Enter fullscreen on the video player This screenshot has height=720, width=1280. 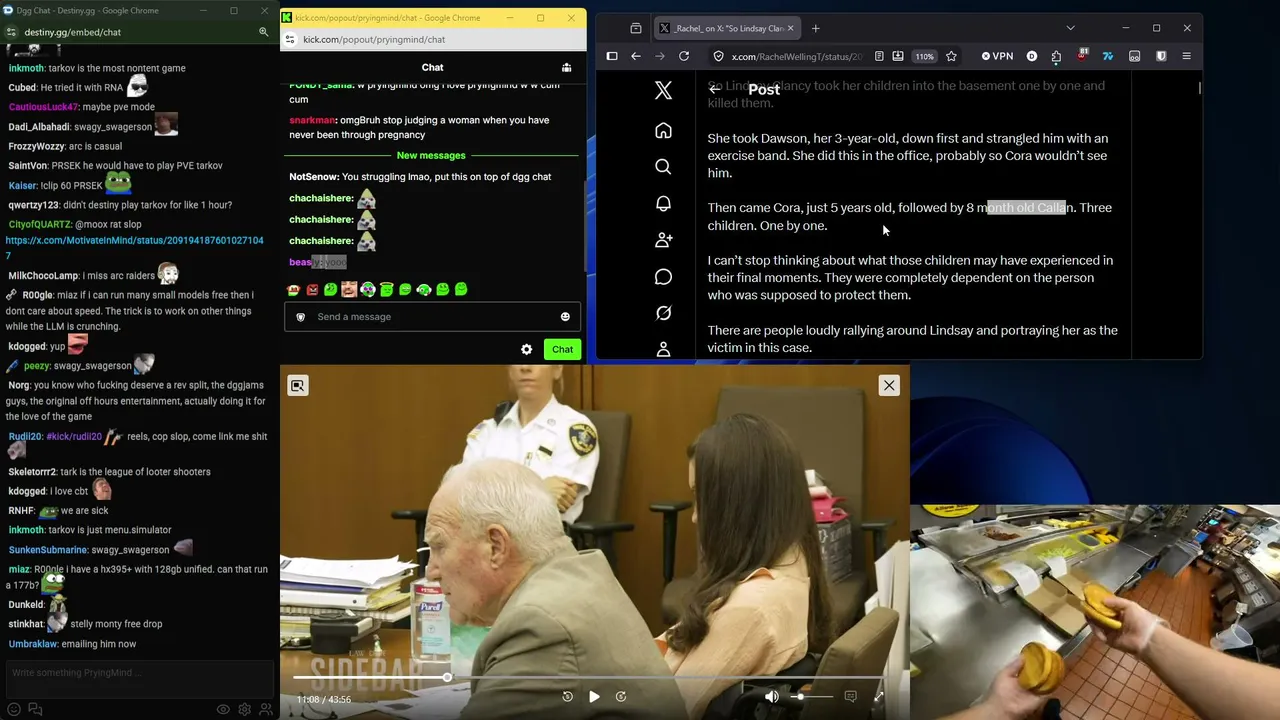(x=879, y=697)
